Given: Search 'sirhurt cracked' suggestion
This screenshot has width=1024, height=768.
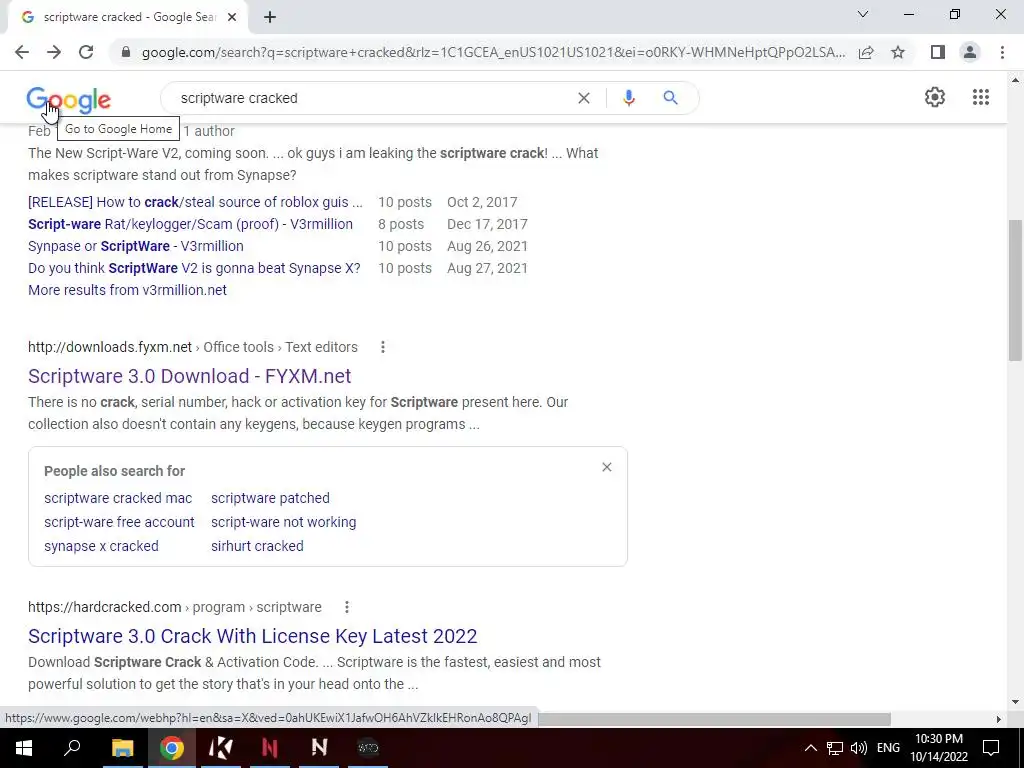Looking at the screenshot, I should click(x=257, y=546).
